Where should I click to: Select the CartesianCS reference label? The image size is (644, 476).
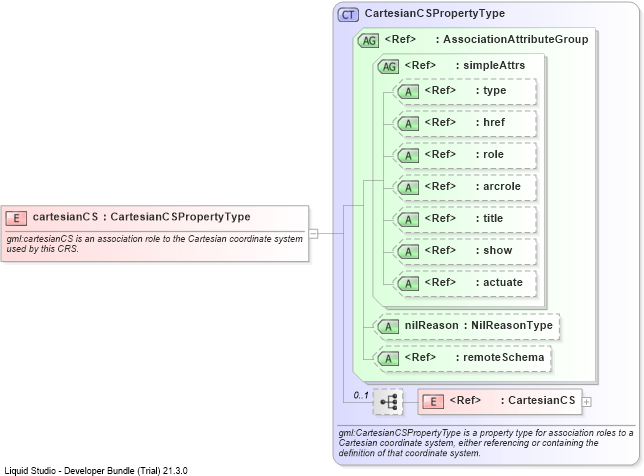pyautogui.click(x=541, y=400)
